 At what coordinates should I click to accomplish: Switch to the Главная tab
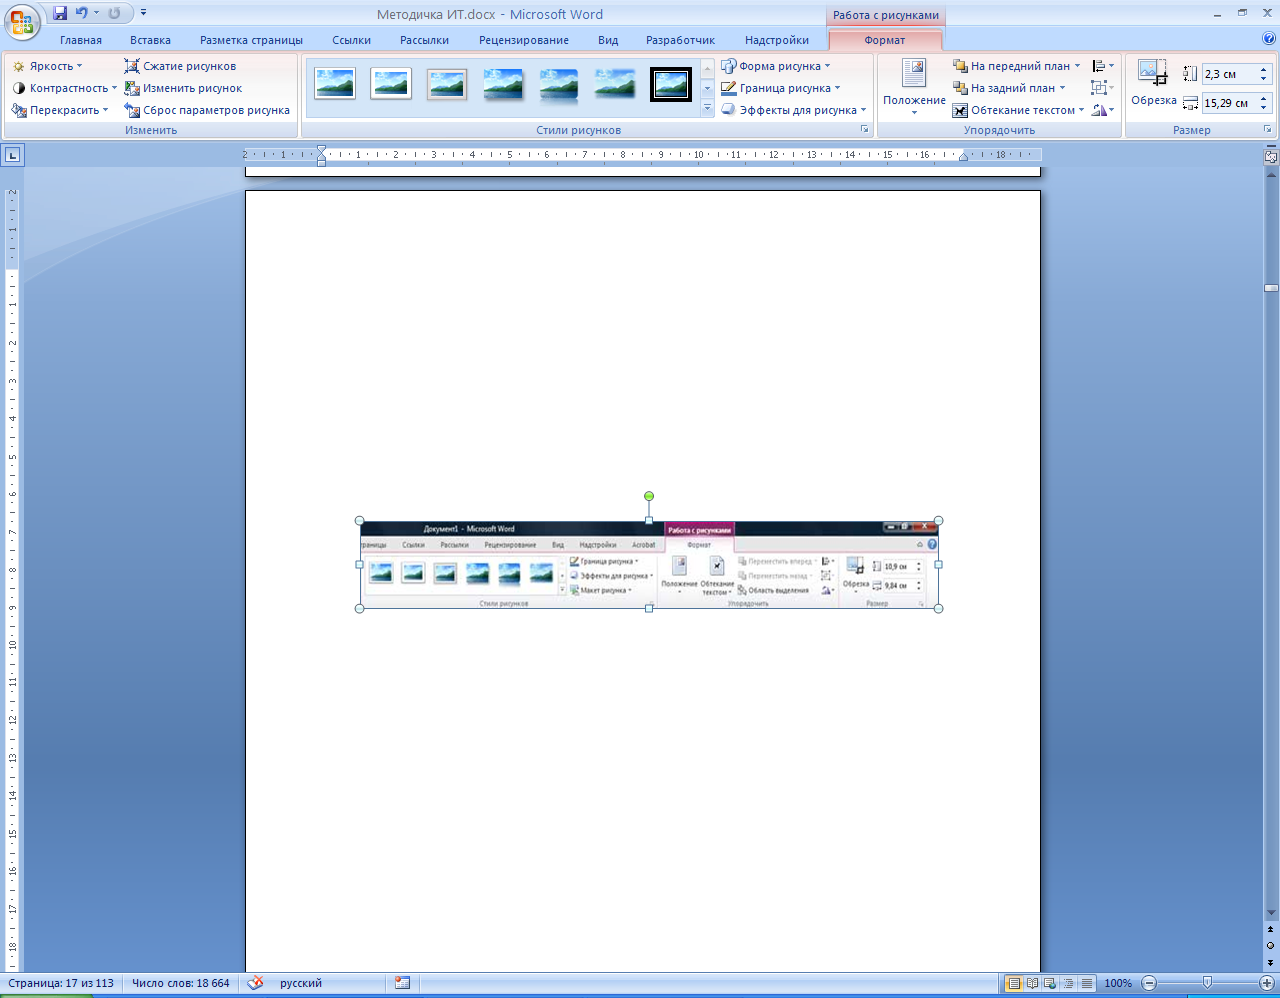click(x=81, y=40)
